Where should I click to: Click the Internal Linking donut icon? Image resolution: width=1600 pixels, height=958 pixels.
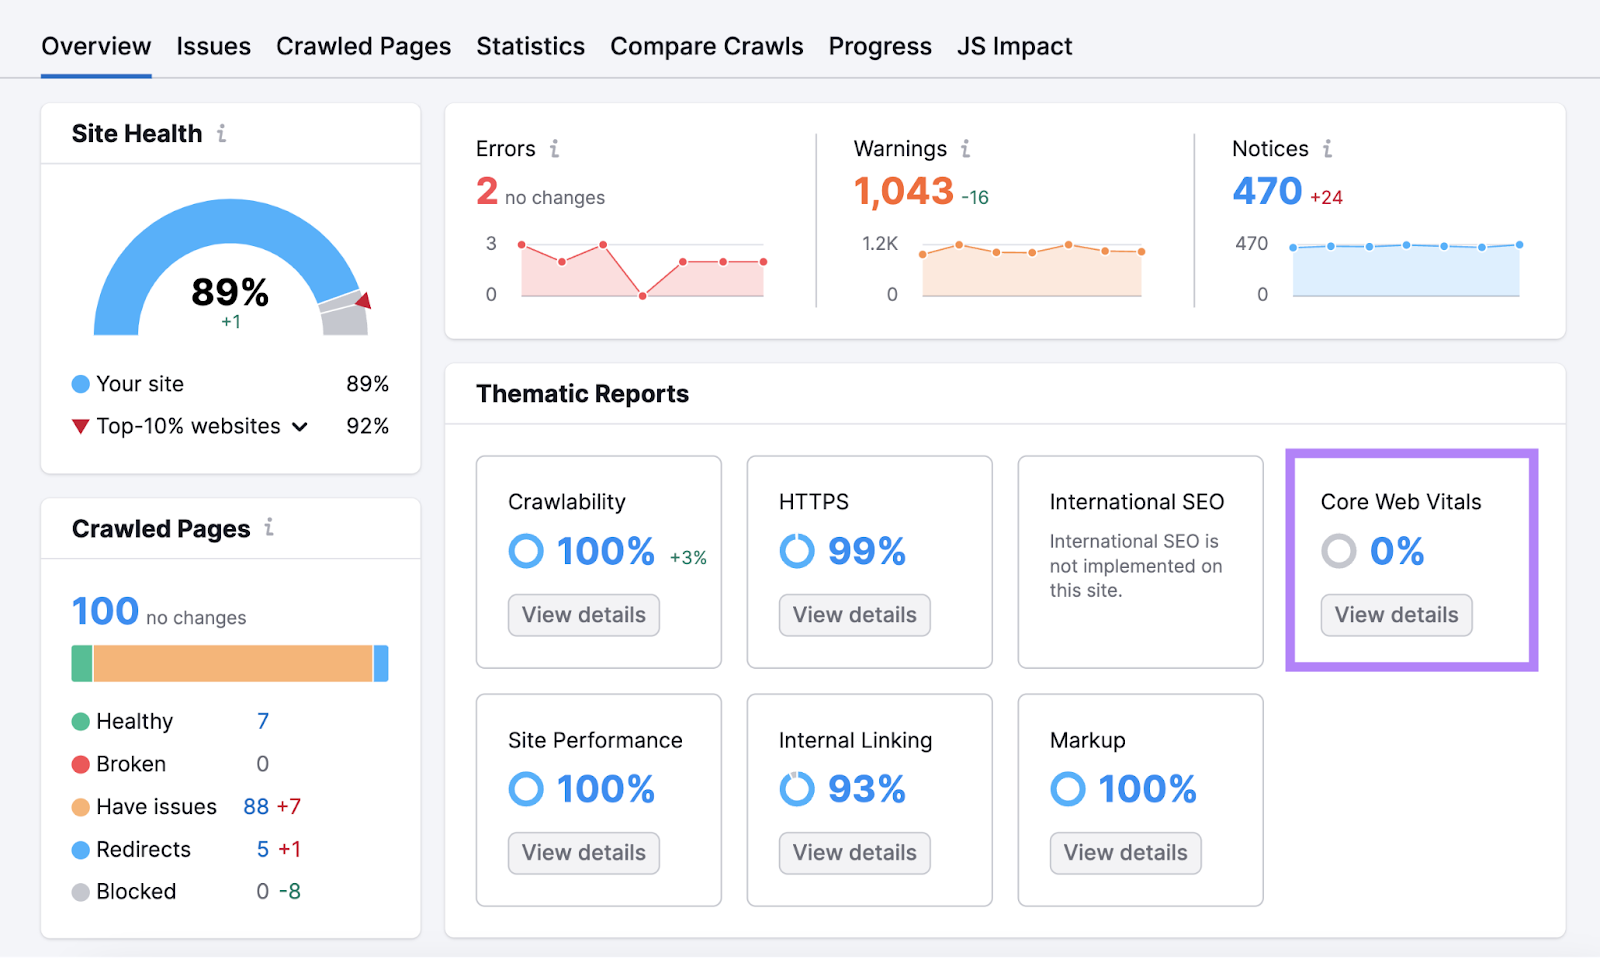796,788
